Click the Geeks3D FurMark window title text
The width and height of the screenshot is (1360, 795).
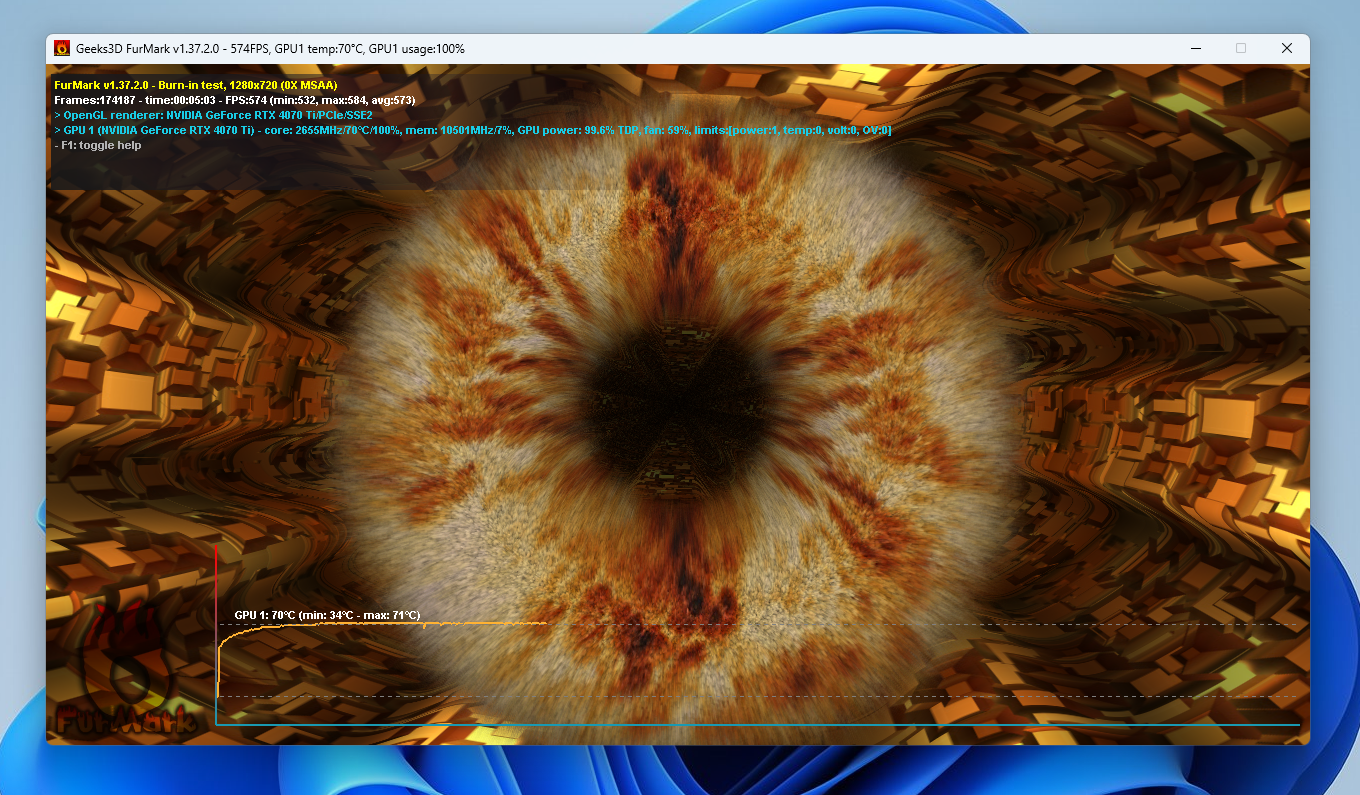[270, 48]
